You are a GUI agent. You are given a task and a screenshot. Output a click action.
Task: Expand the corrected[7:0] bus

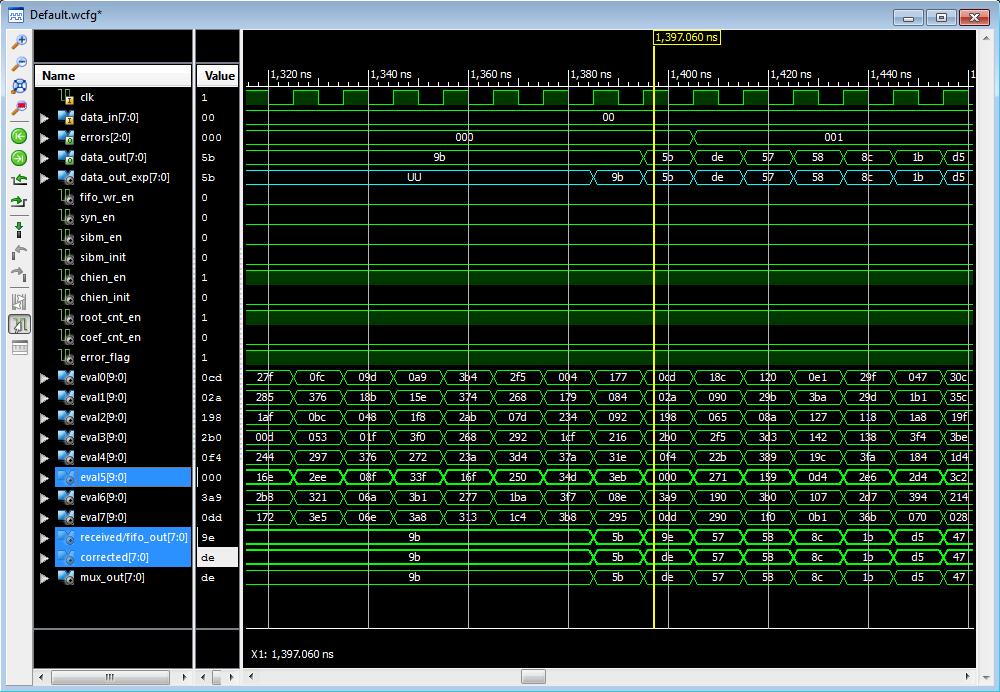(x=44, y=558)
